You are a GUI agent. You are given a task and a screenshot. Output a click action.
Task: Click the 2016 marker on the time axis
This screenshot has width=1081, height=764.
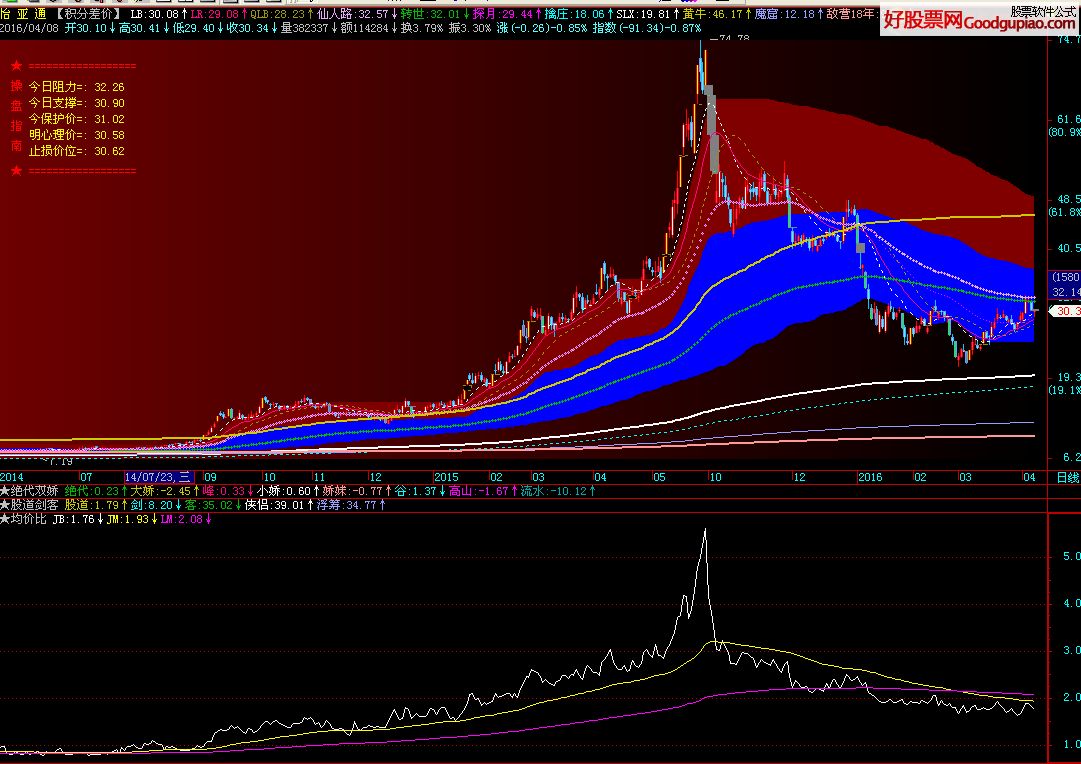870,476
